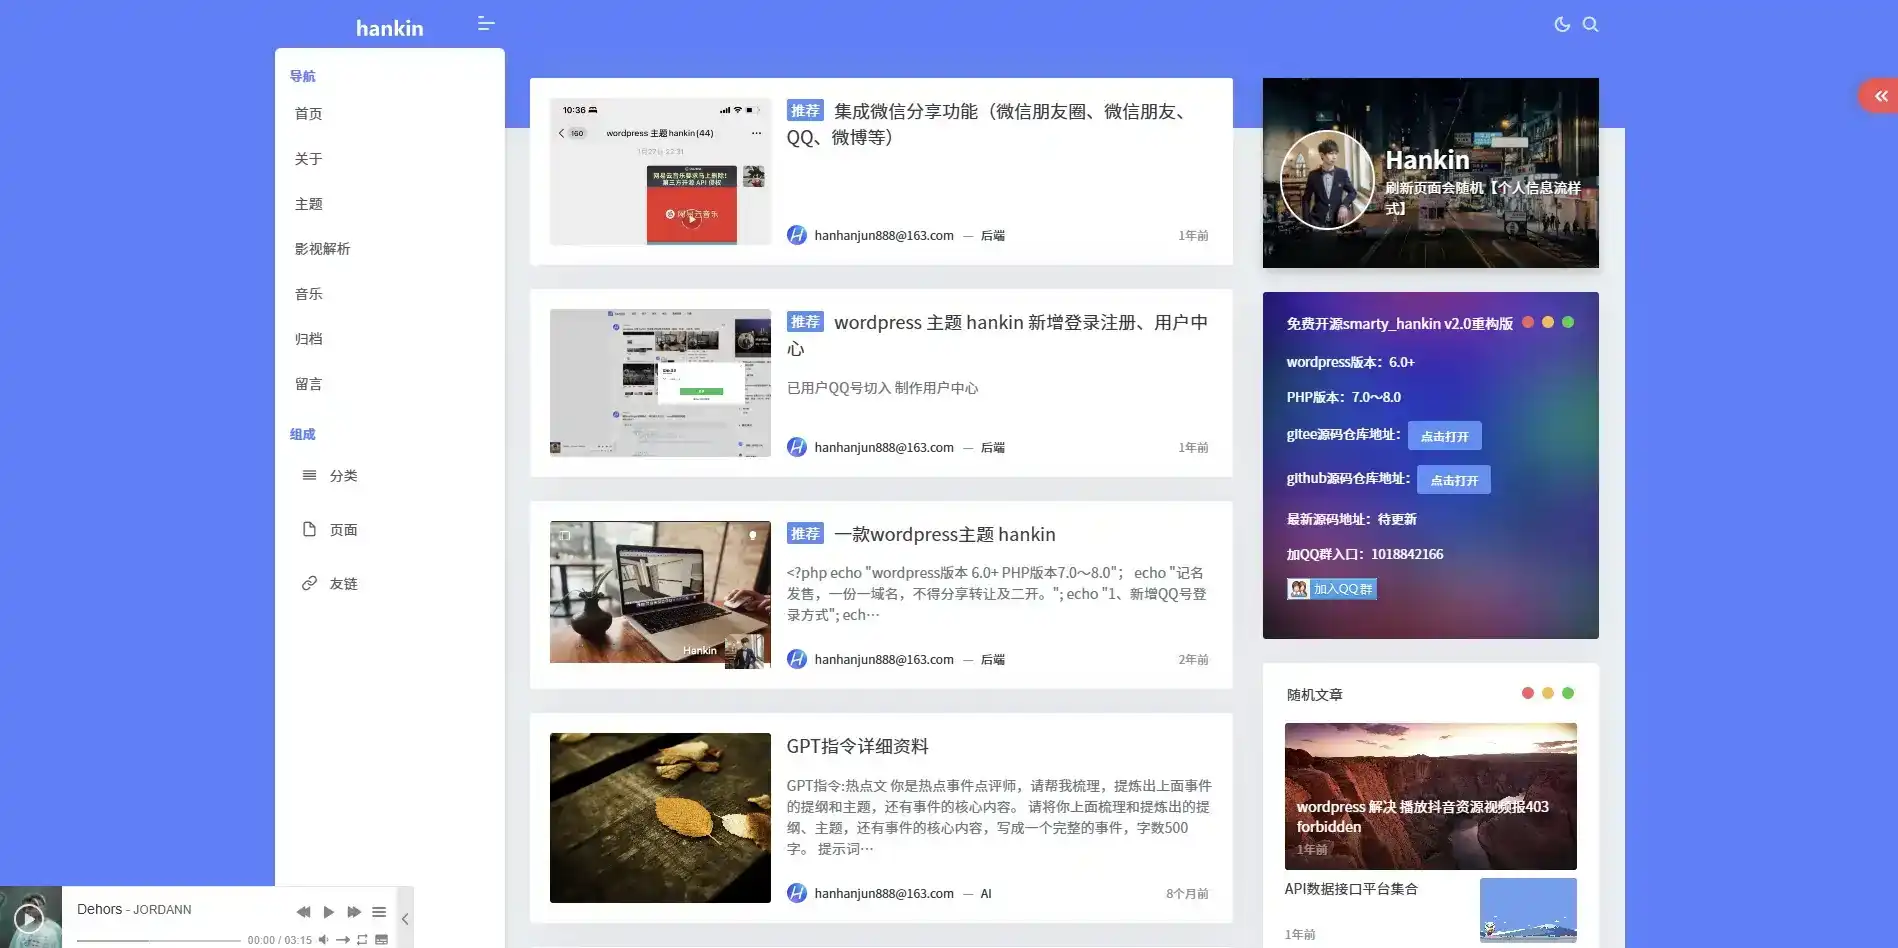The height and width of the screenshot is (948, 1898).
Task: Play the song using the album cover button
Action: [29, 918]
